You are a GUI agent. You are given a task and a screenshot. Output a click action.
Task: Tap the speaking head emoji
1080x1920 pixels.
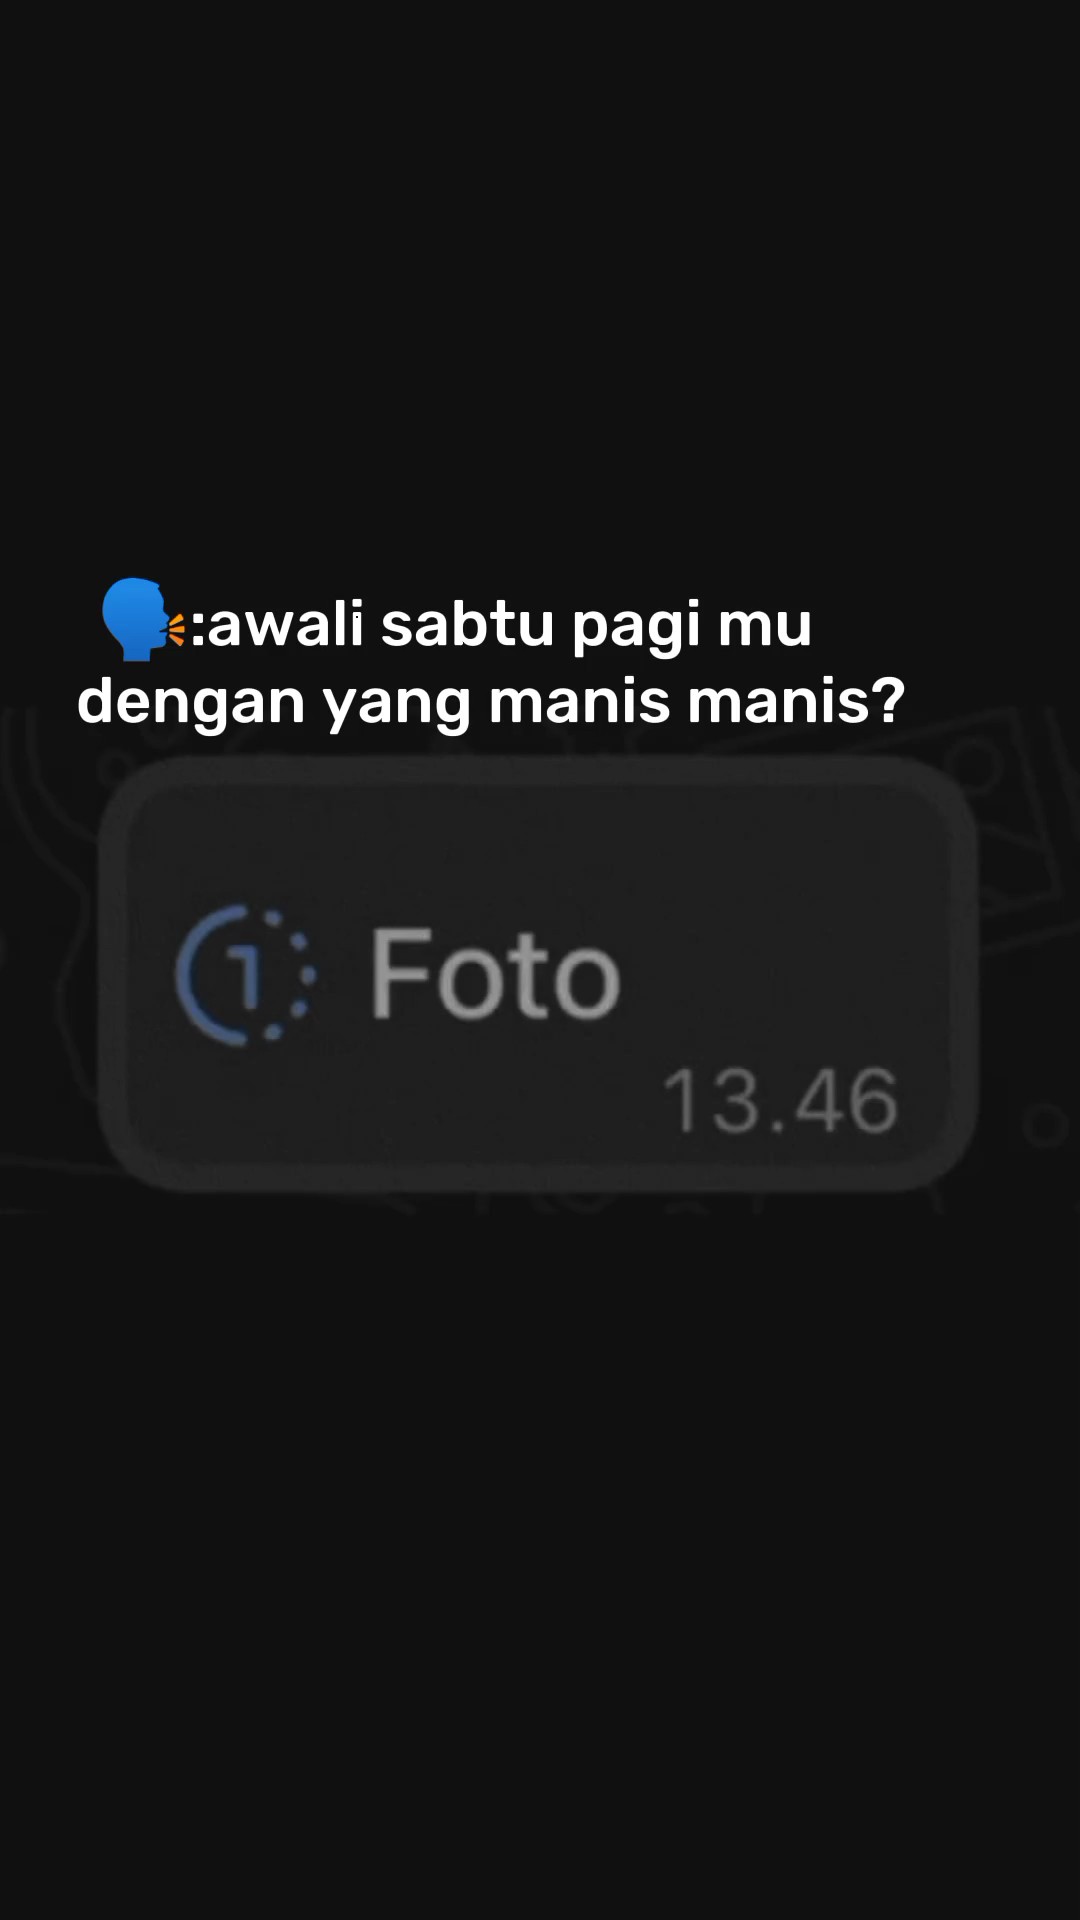pyautogui.click(x=142, y=619)
